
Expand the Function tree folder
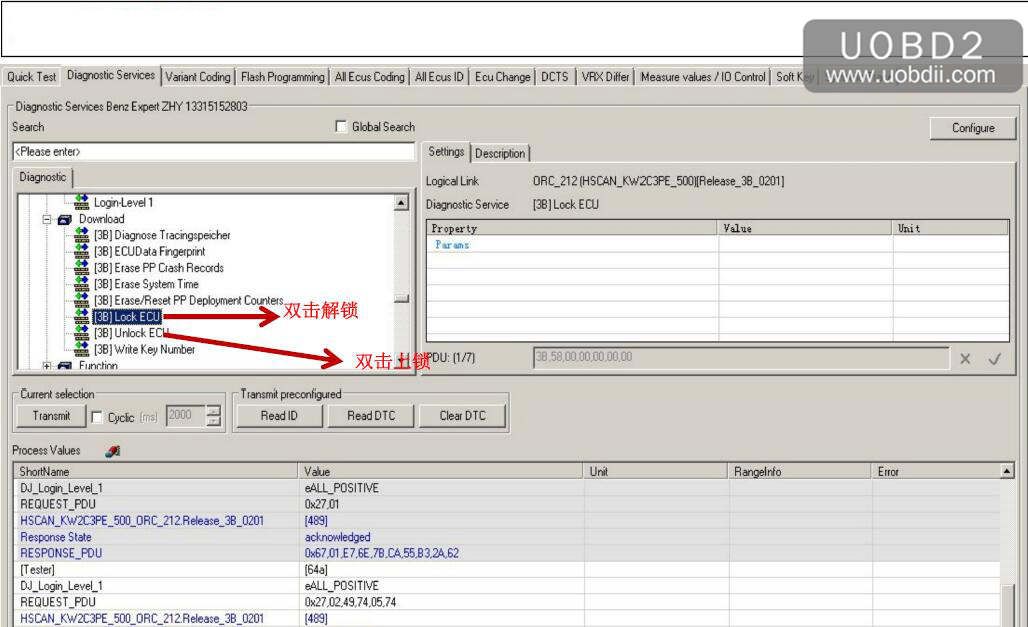47,365
